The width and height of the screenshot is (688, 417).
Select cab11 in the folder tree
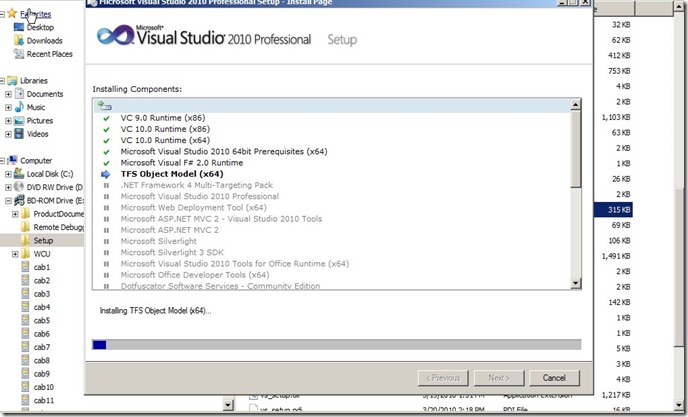click(43, 400)
